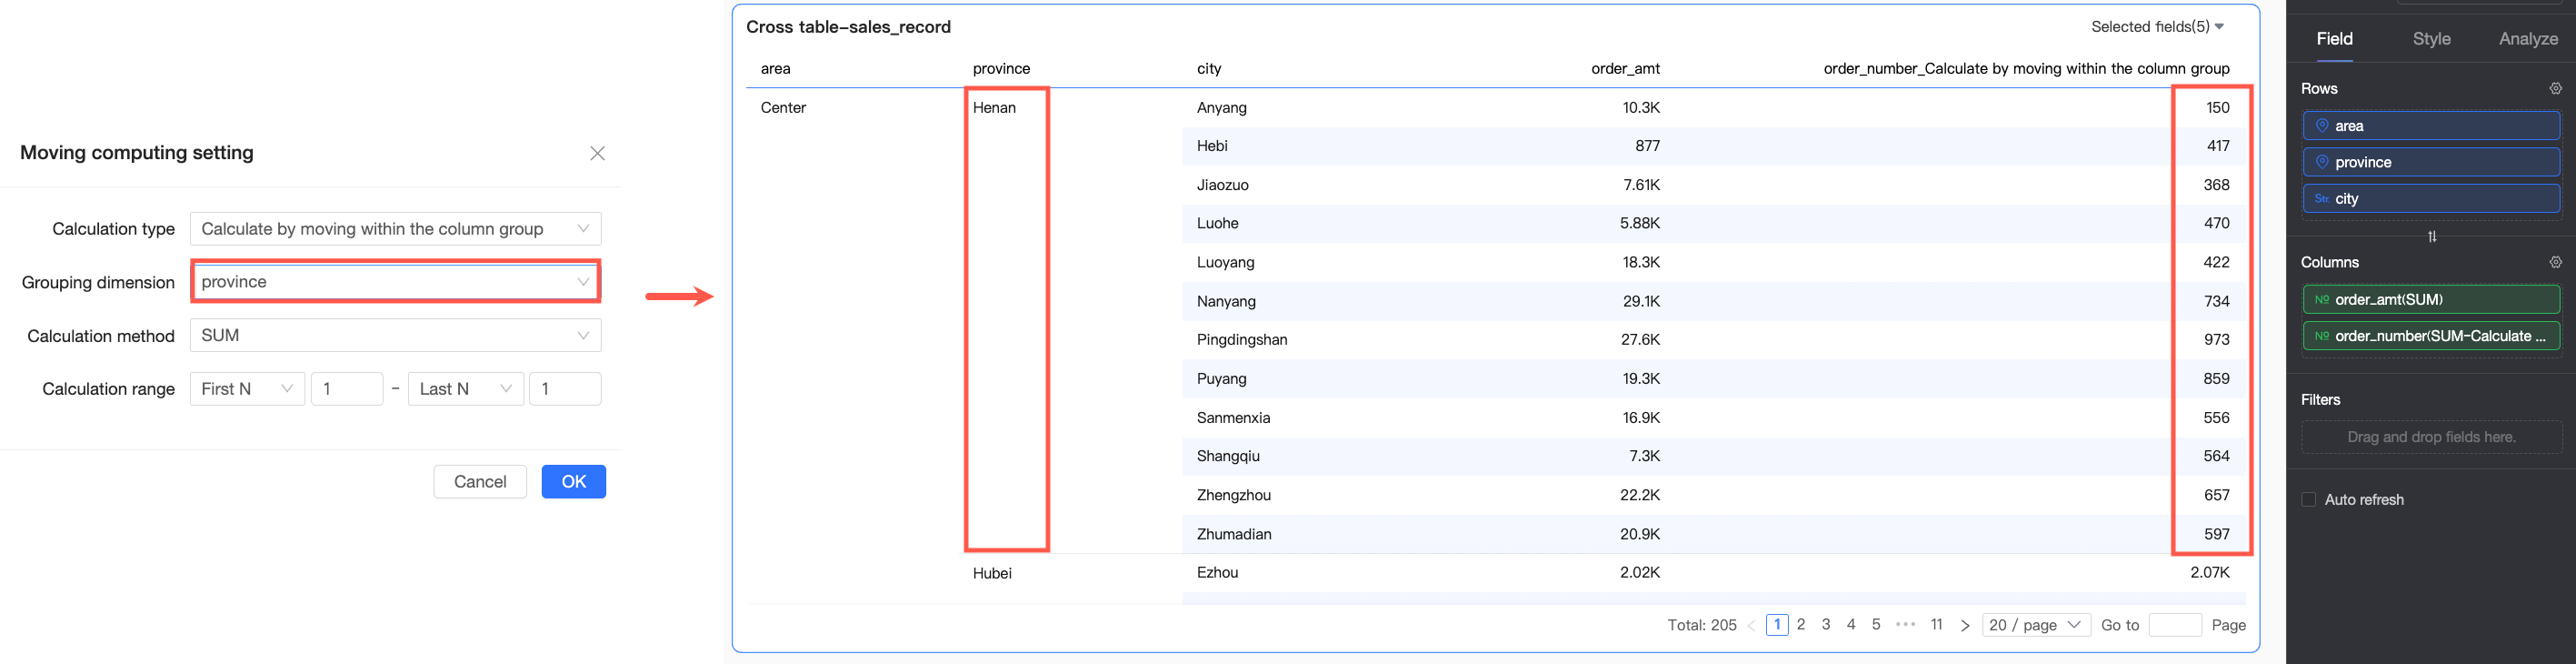2576x664 pixels.
Task: Click the previous page arrow
Action: (x=1751, y=626)
